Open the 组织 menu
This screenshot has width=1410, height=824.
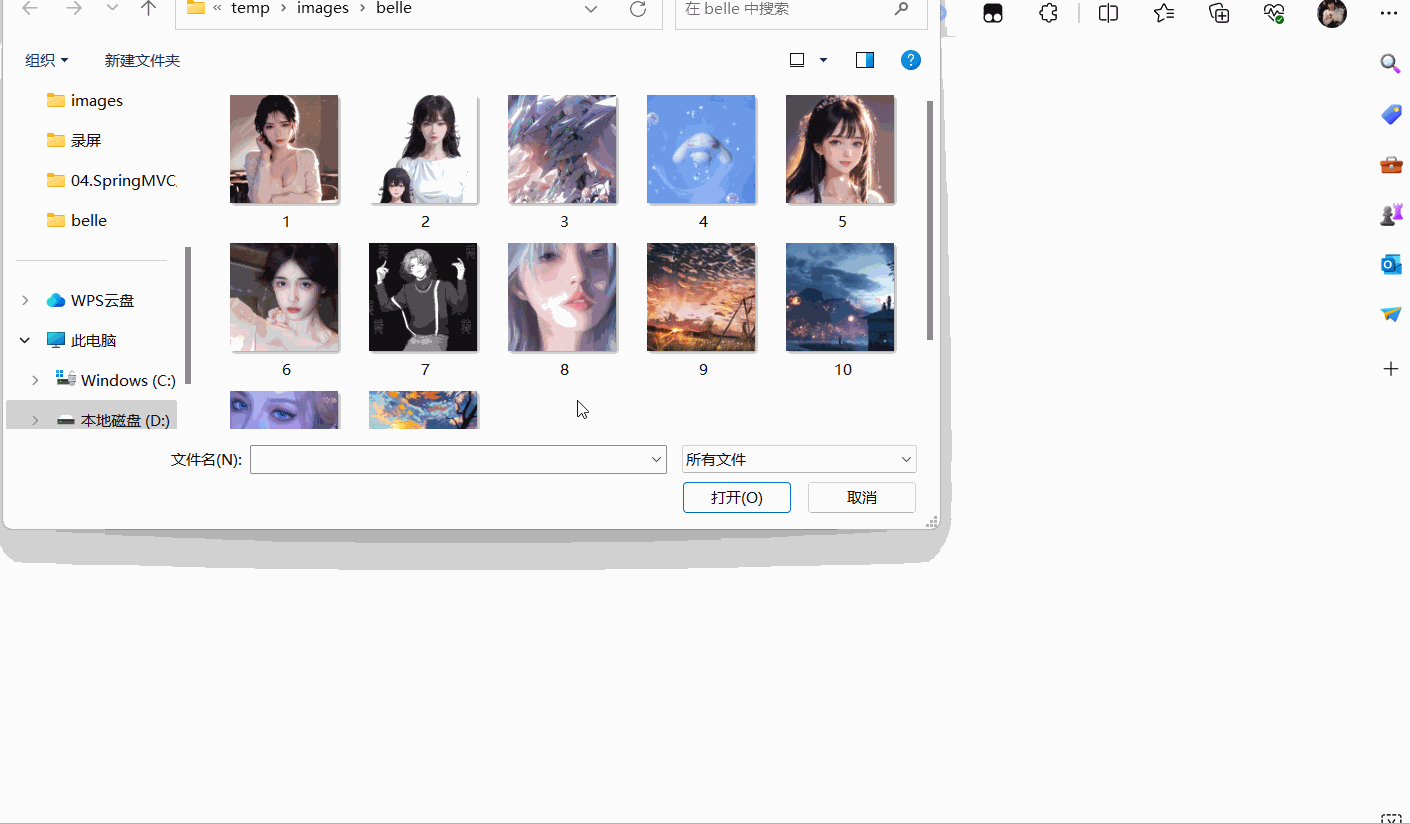[x=47, y=60]
